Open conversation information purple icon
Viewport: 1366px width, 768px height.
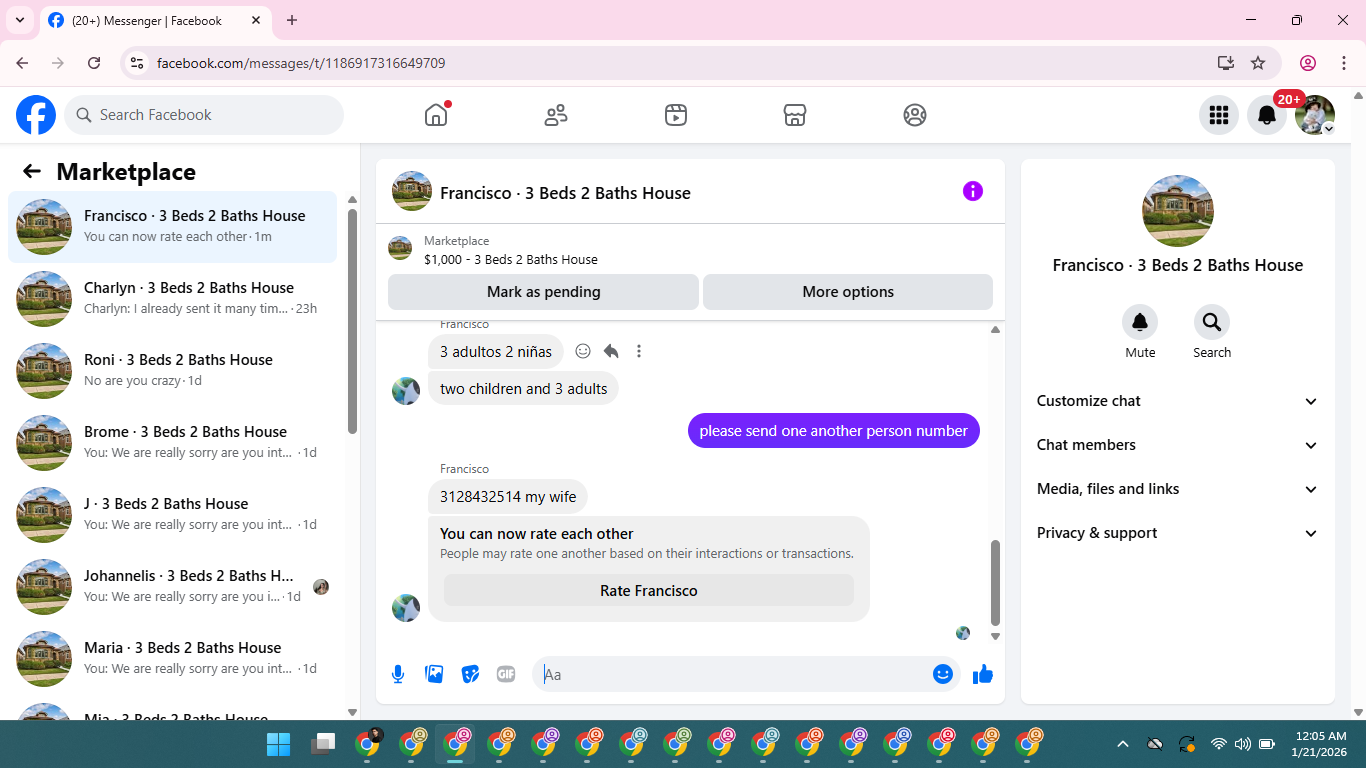pyautogui.click(x=973, y=191)
